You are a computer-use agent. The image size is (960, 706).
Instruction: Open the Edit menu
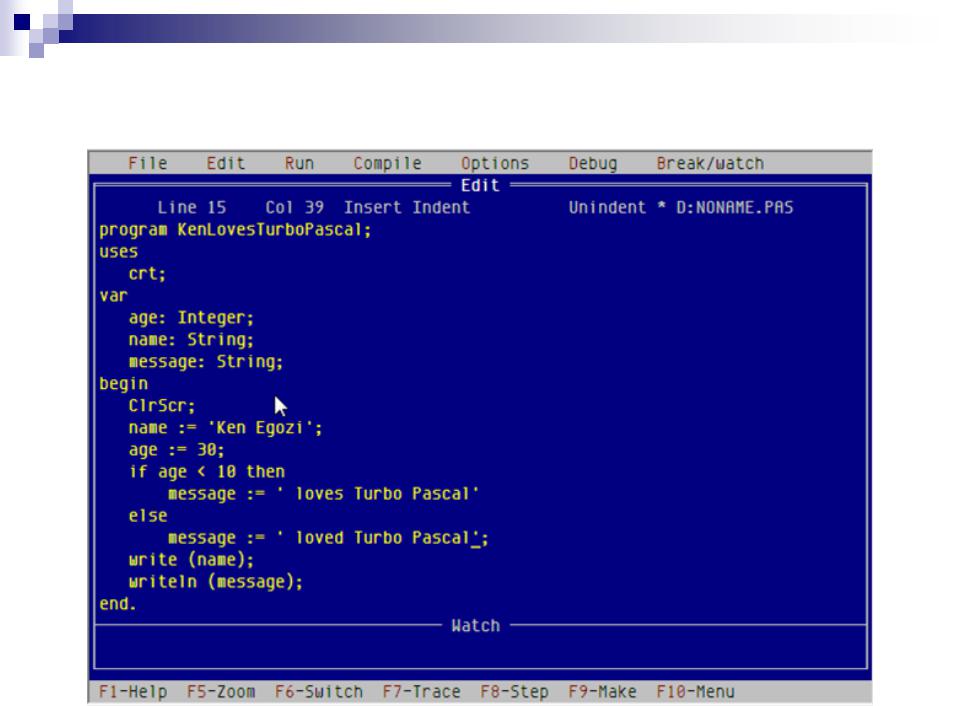pyautogui.click(x=226, y=163)
